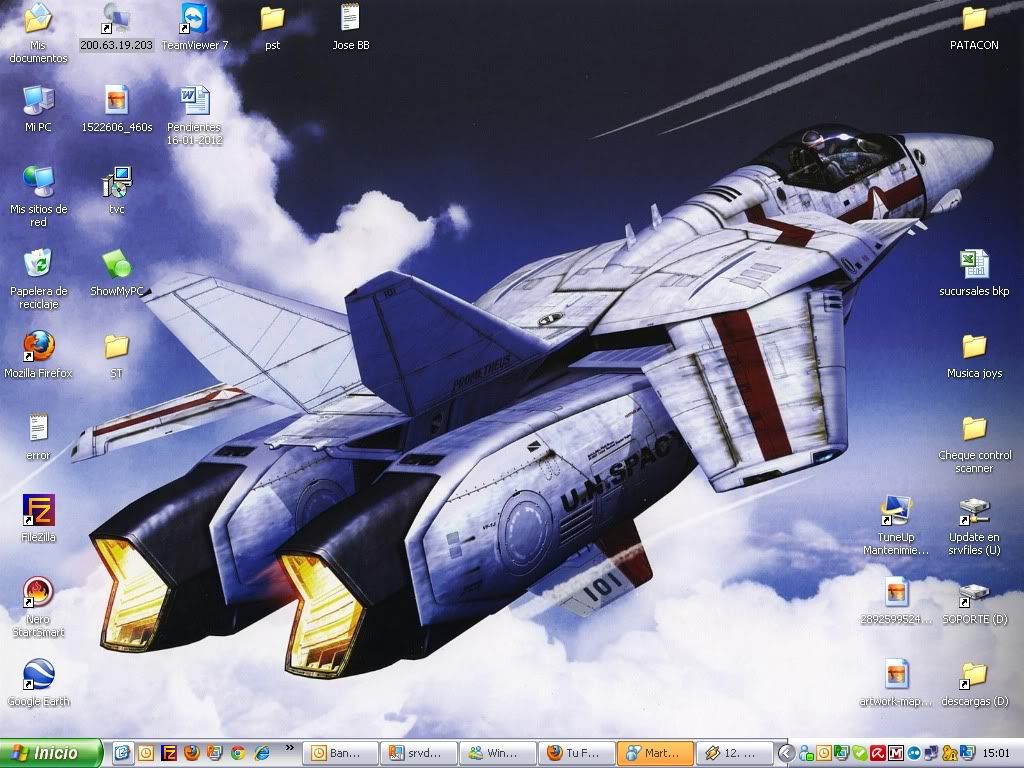Open the Mozilla Firefox desktop icon
The image size is (1024, 768).
coord(39,346)
